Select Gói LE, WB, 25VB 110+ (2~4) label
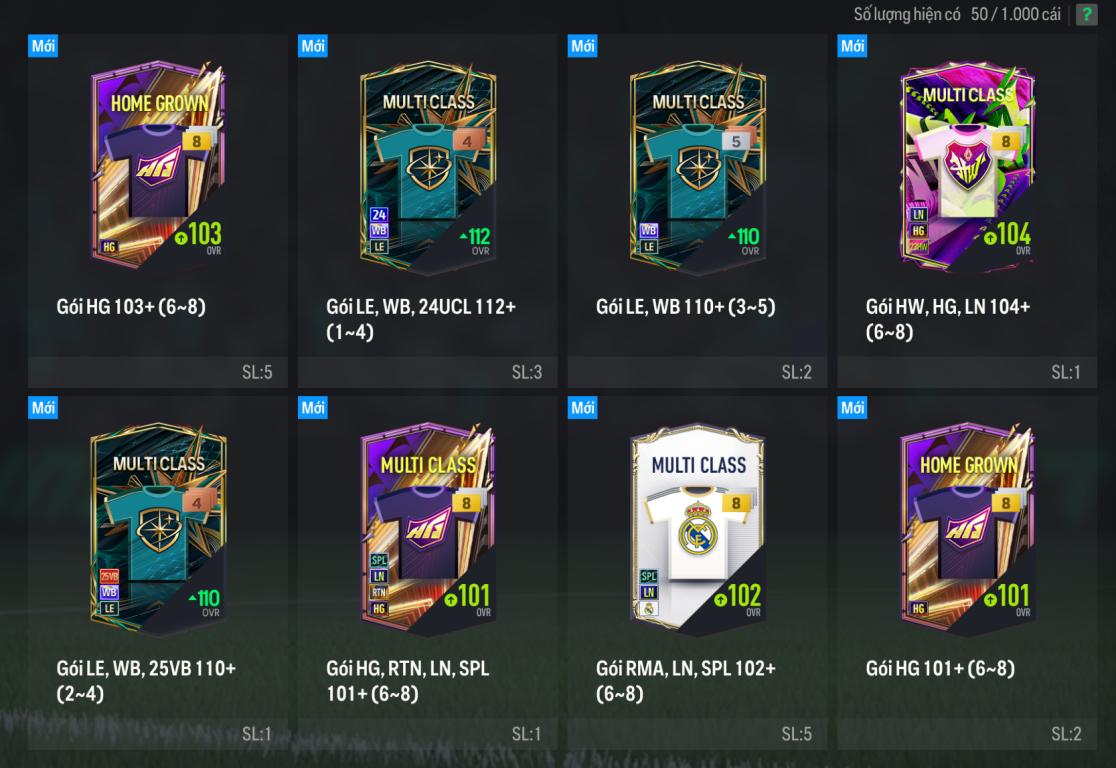Screen dimensions: 1116x768 pos(146,680)
